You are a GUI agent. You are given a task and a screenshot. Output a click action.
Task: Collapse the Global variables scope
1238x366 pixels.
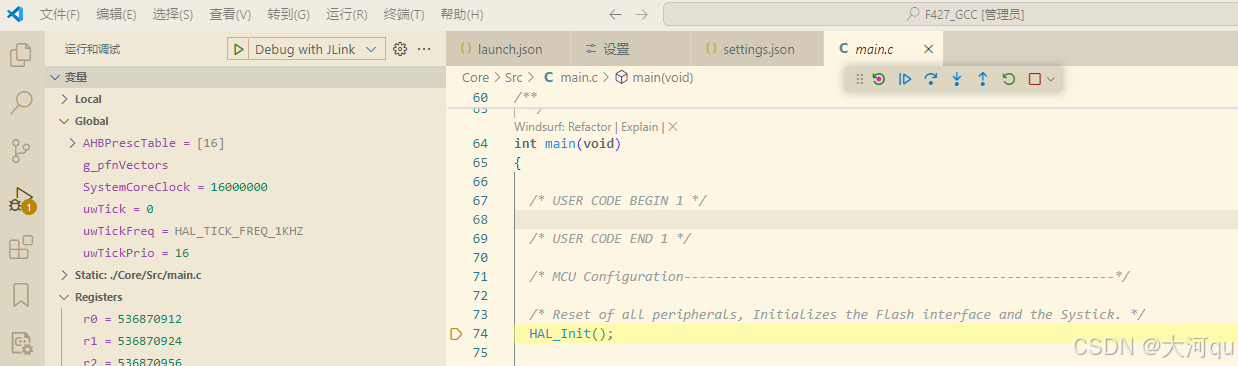[65, 121]
